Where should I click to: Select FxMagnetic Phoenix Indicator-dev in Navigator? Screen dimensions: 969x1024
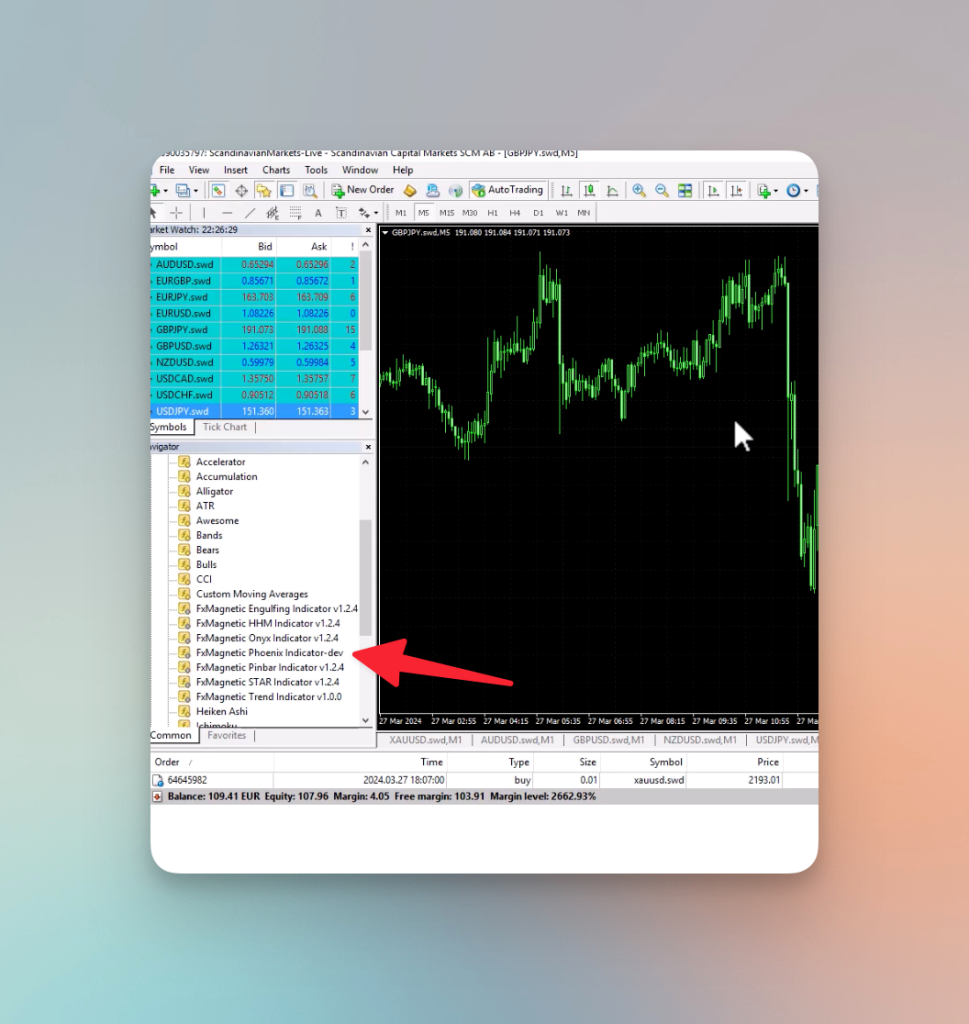[269, 652]
